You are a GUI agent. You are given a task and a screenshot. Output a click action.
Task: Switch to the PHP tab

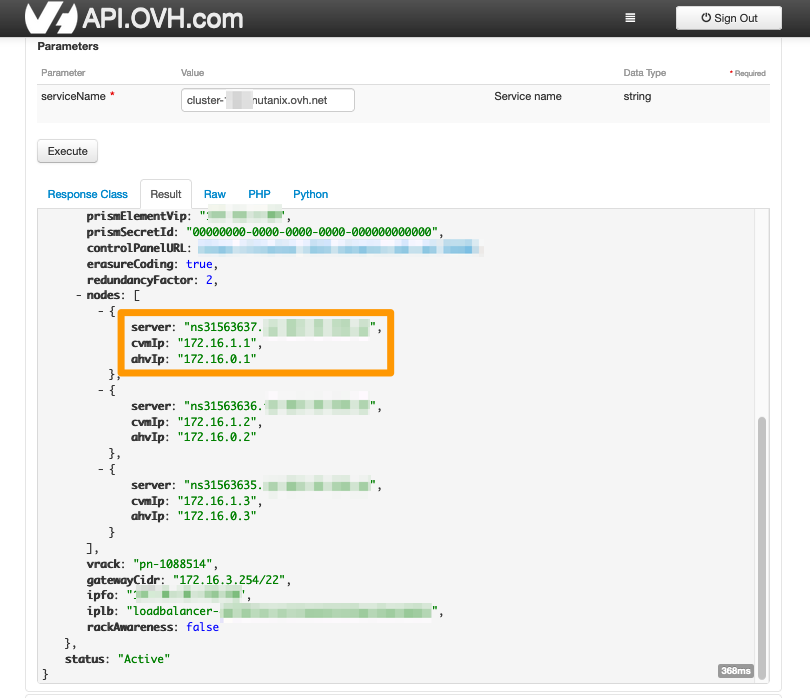pos(259,194)
